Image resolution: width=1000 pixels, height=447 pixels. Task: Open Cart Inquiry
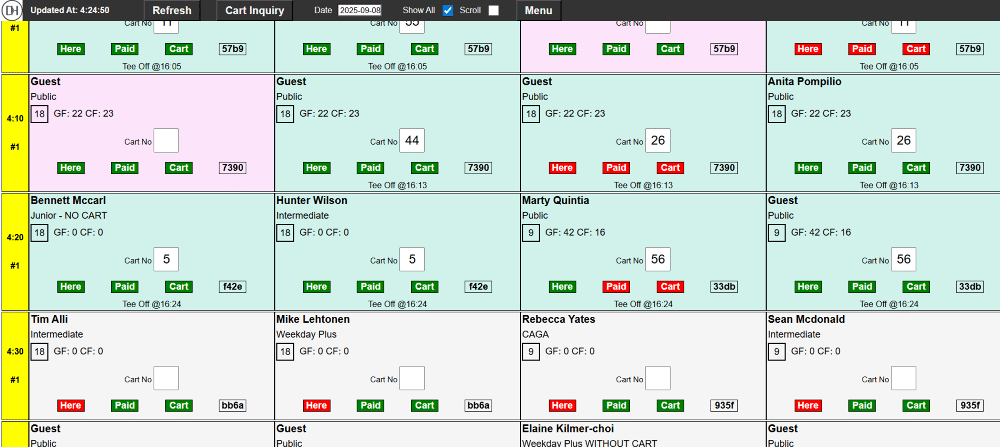tap(255, 10)
